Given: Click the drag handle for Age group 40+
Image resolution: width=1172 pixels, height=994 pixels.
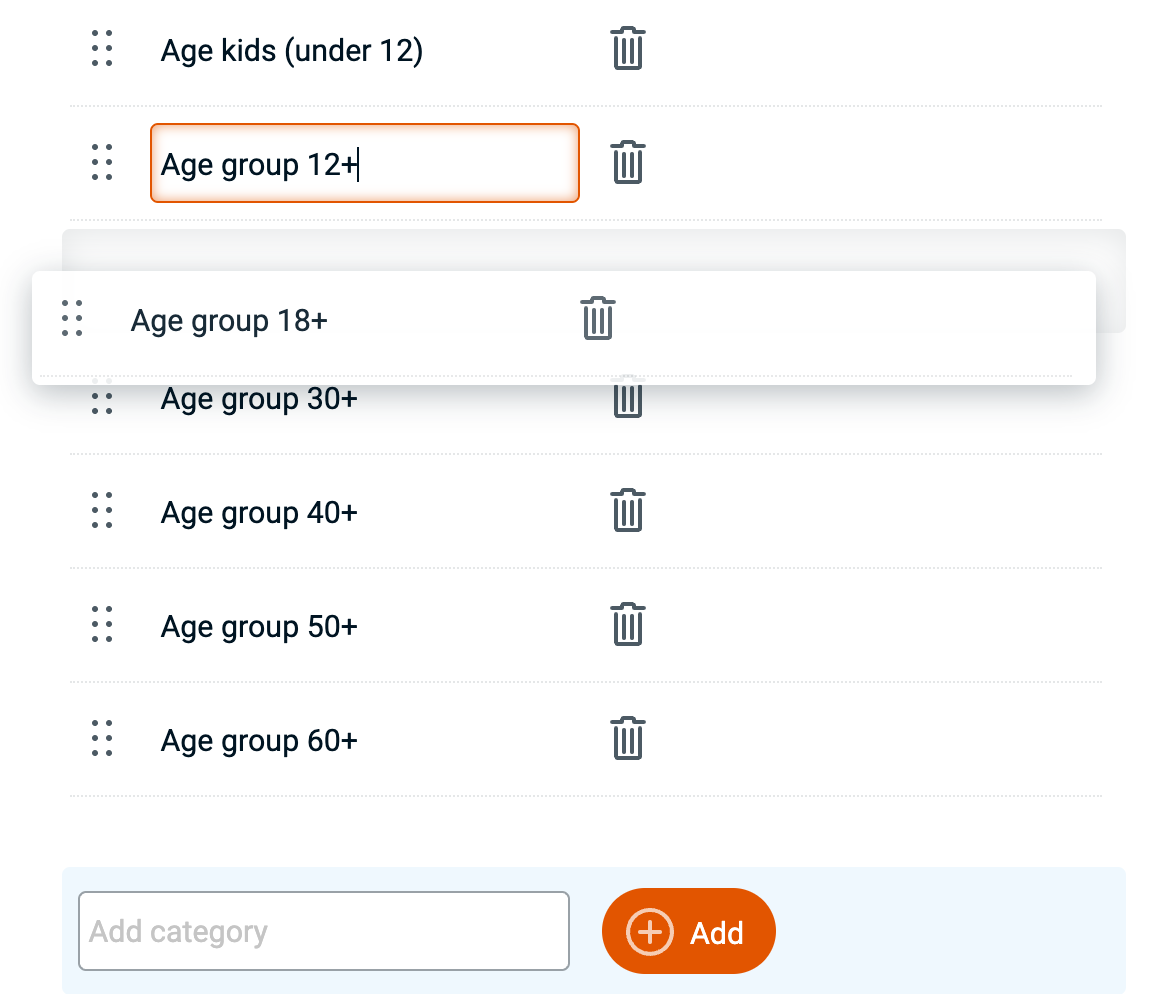Looking at the screenshot, I should [102, 511].
